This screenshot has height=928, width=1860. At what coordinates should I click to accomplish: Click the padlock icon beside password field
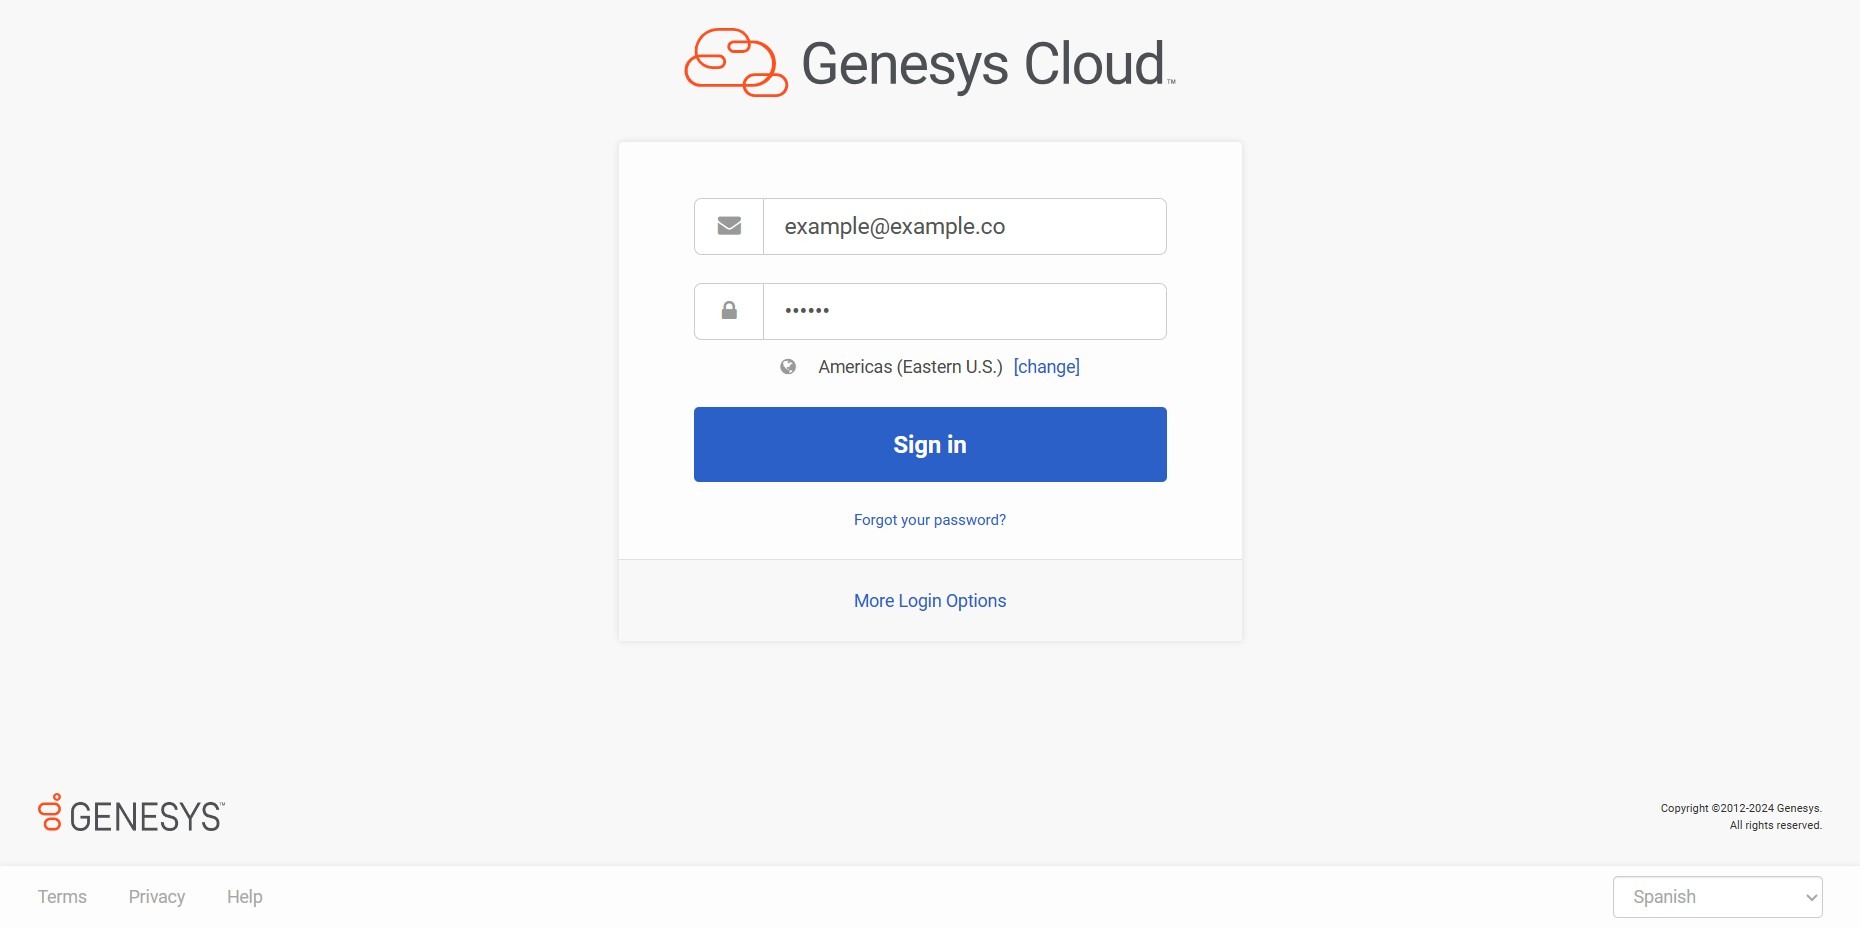click(x=729, y=311)
